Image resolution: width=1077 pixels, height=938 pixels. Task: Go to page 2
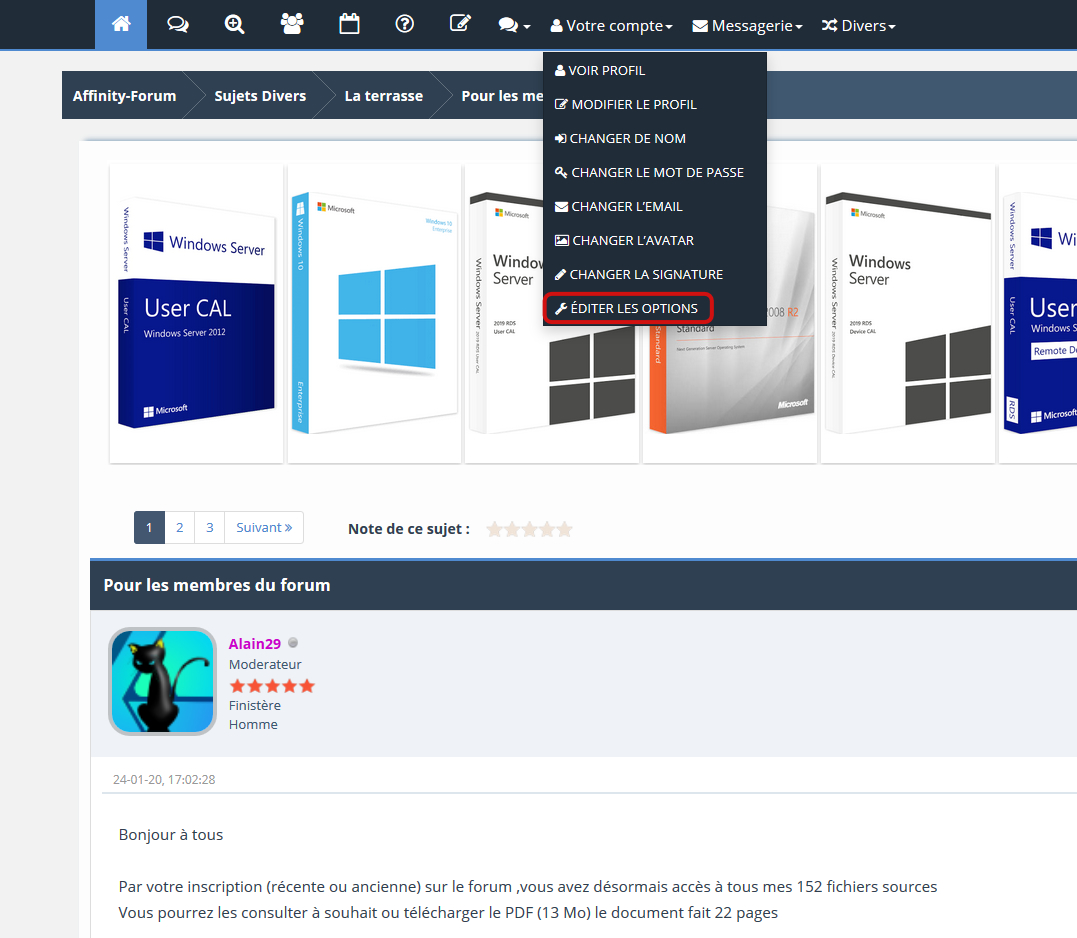tap(179, 527)
